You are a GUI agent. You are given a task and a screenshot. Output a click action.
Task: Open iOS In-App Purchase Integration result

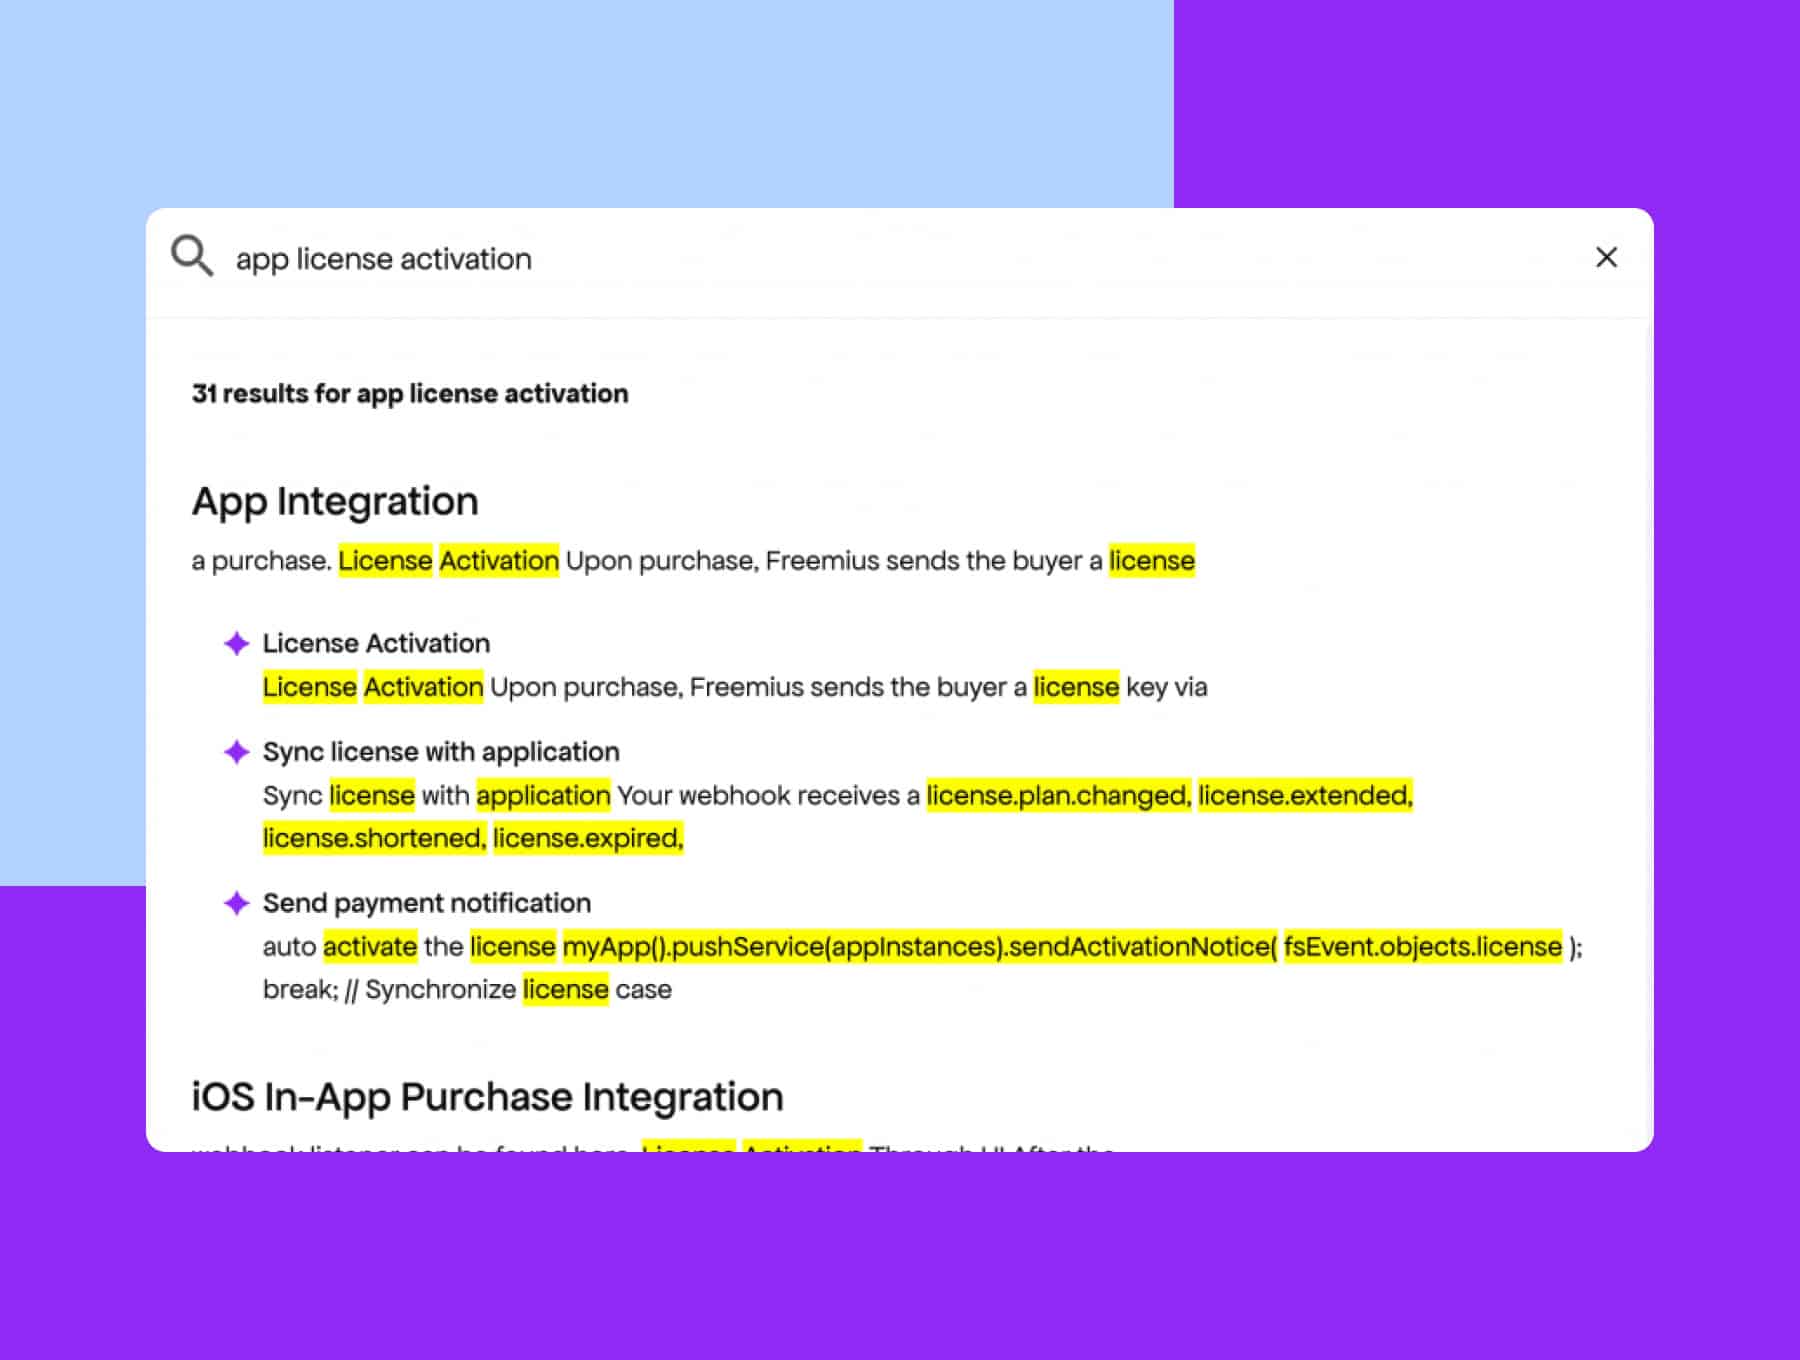pos(487,1097)
